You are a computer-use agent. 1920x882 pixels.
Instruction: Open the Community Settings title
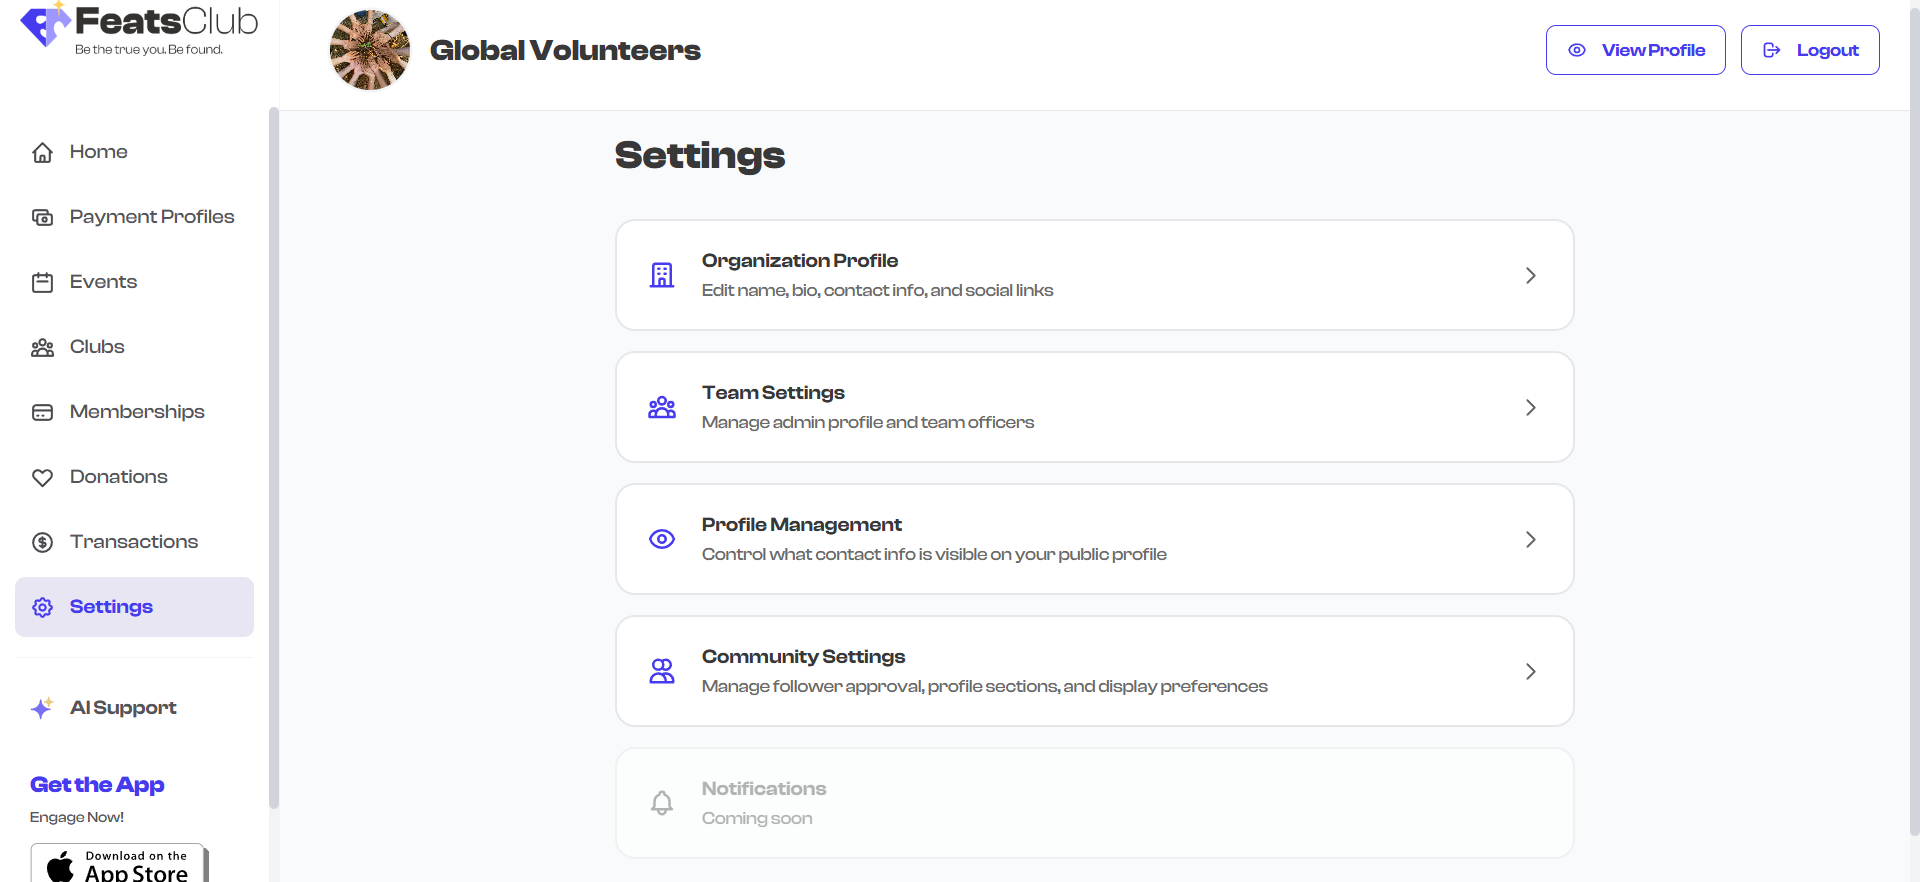pyautogui.click(x=803, y=657)
